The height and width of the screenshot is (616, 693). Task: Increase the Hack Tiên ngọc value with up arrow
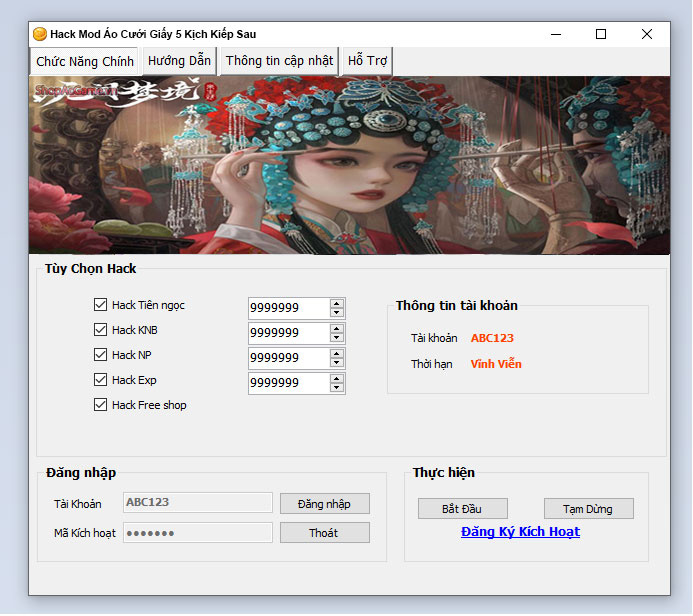coord(337,304)
